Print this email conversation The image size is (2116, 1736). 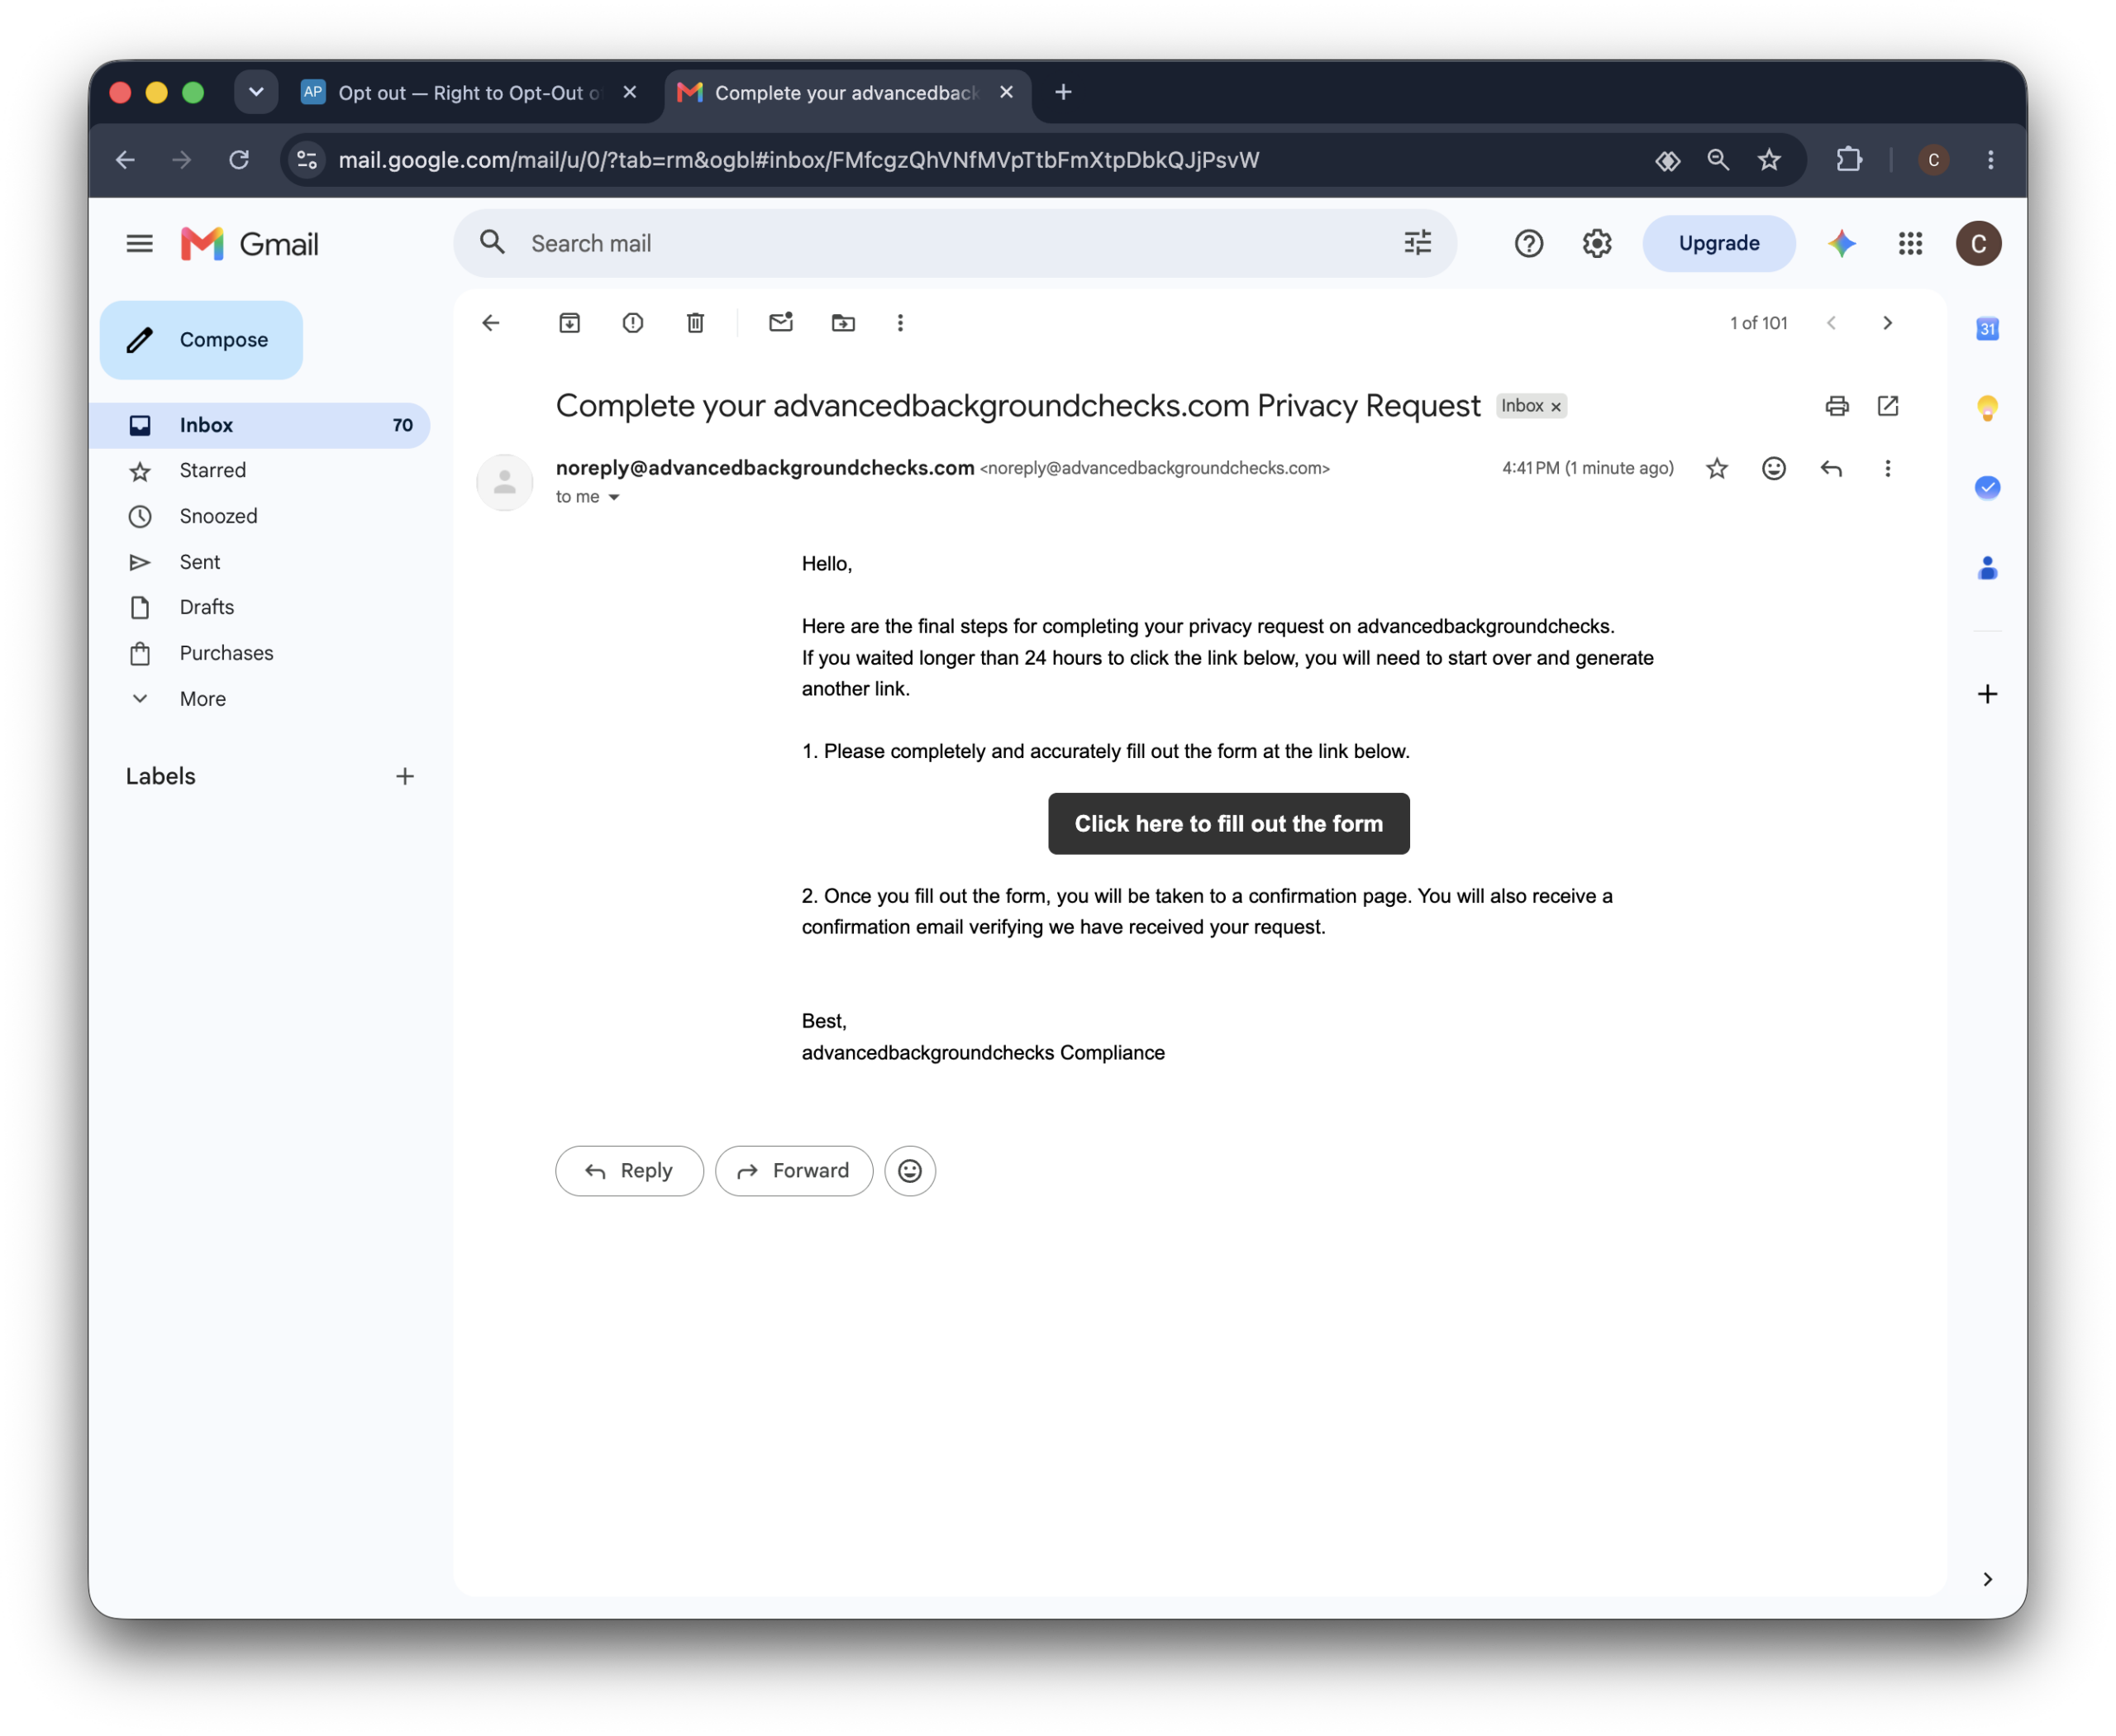pos(1836,406)
